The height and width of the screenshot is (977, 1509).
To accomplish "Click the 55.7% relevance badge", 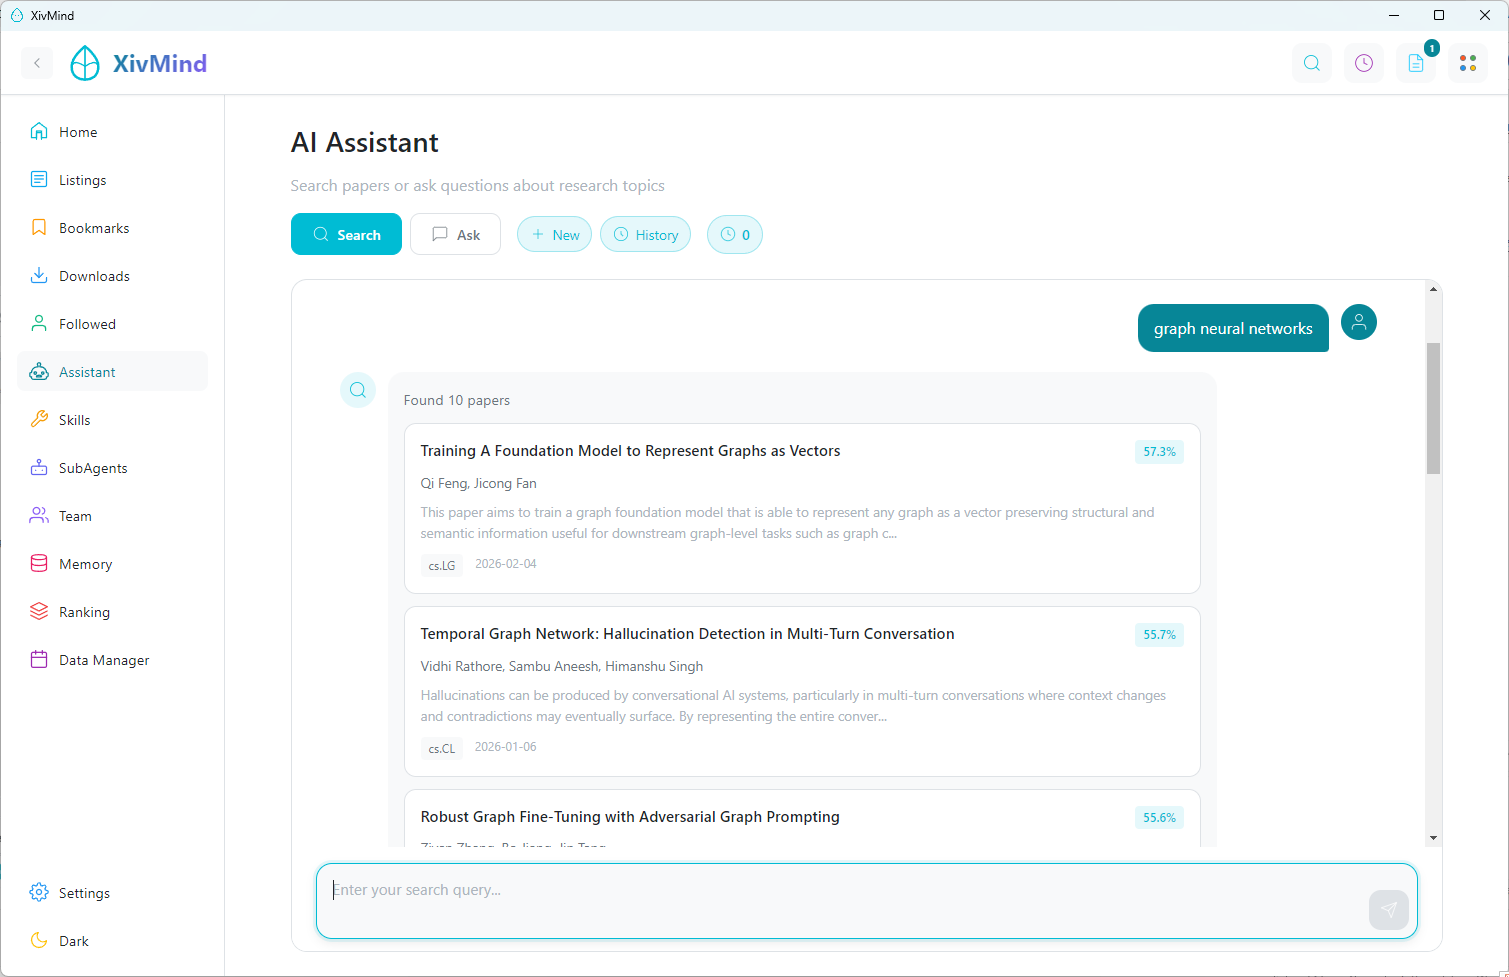I will (1159, 635).
